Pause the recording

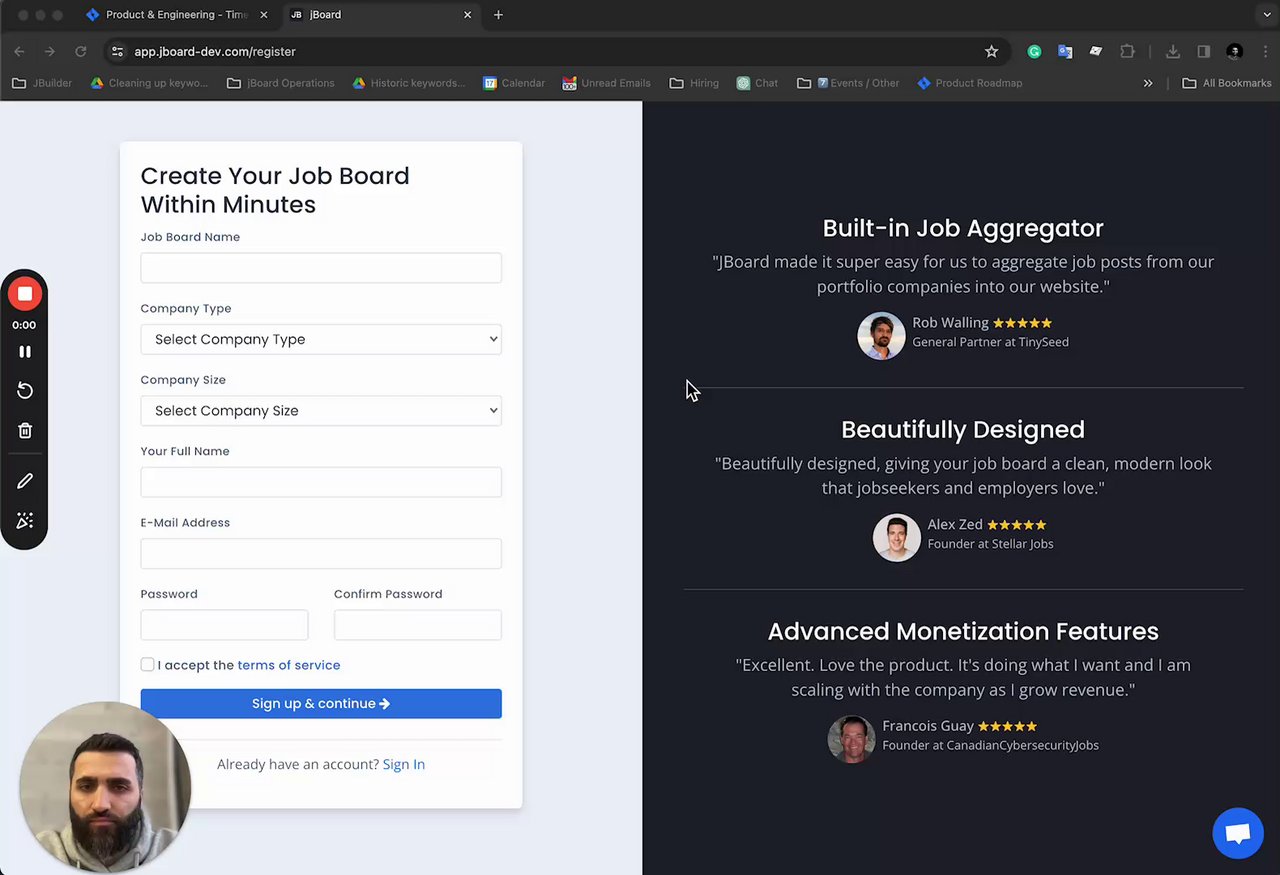pyautogui.click(x=25, y=352)
